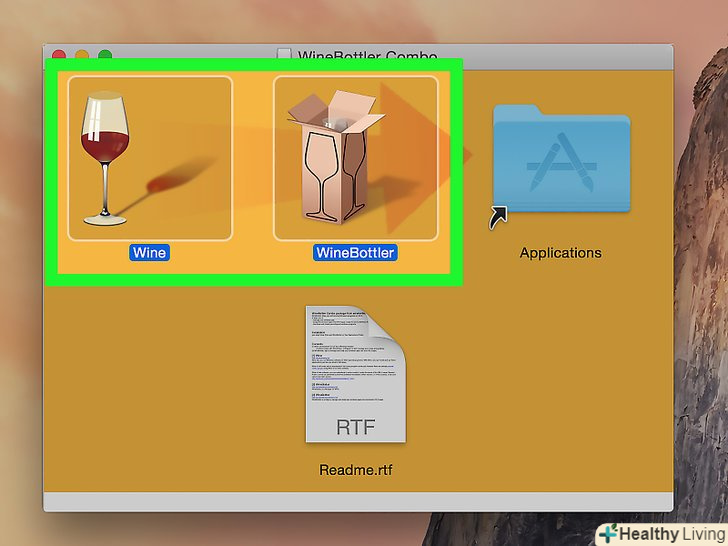The image size is (728, 546).
Task: Close window with the red button
Action: [59, 54]
